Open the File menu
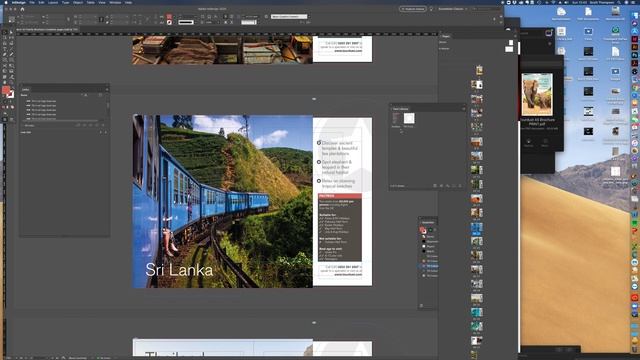Viewport: 640px width, 360px height. tap(32, 2)
